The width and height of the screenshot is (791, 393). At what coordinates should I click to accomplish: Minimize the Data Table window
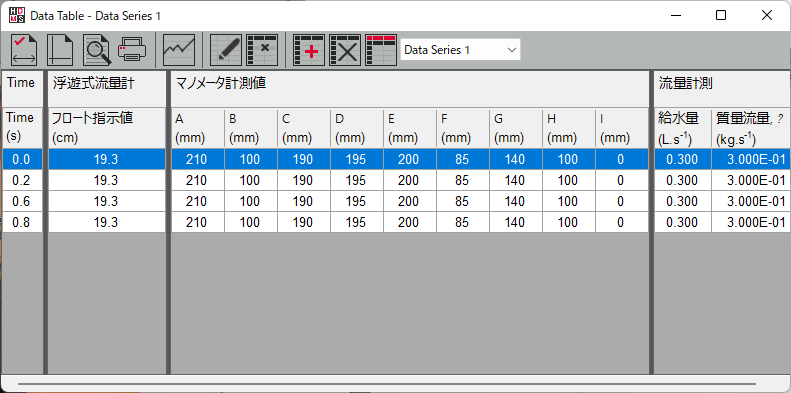point(675,16)
